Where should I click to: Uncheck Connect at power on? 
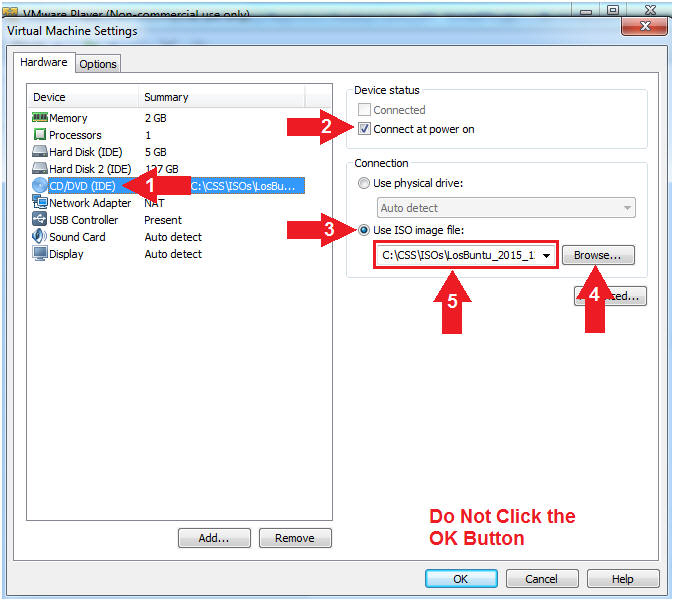coord(364,129)
